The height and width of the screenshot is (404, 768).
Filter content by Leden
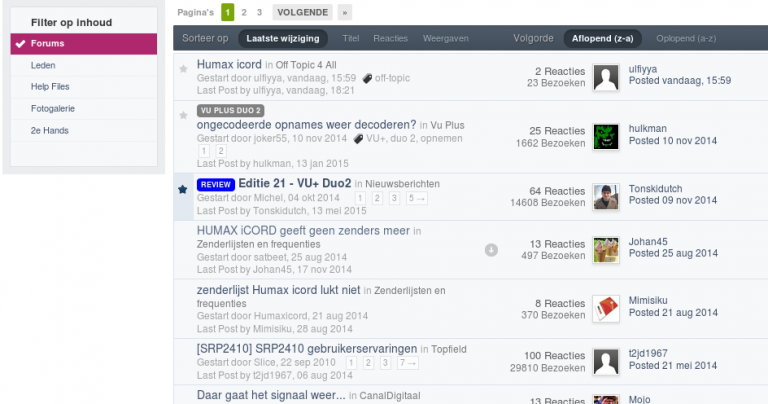coord(43,65)
